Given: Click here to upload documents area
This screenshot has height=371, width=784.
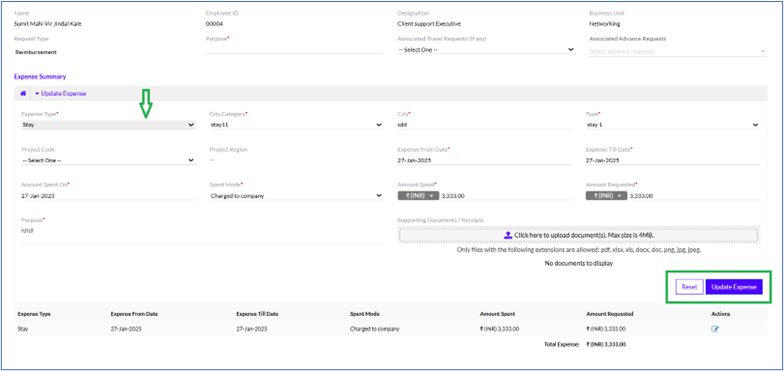Looking at the screenshot, I should [579, 235].
